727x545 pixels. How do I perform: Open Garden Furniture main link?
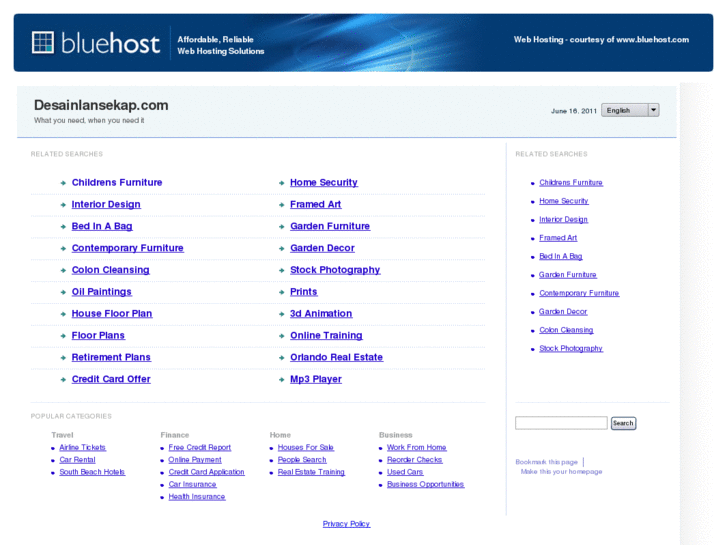[x=330, y=226]
